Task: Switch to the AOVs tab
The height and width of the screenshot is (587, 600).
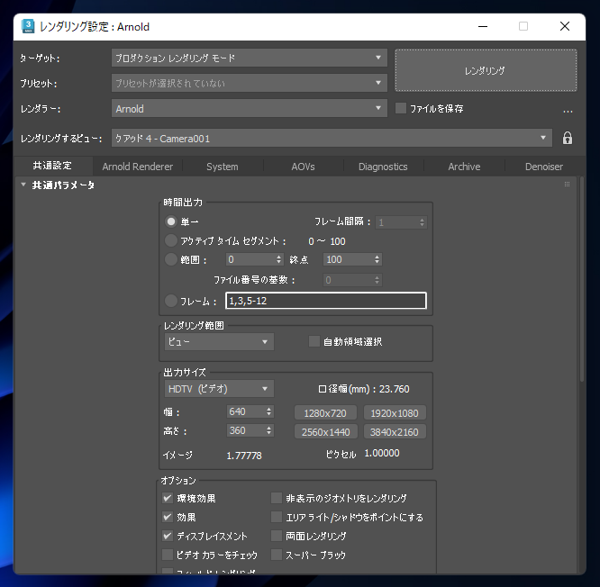Action: tap(303, 166)
